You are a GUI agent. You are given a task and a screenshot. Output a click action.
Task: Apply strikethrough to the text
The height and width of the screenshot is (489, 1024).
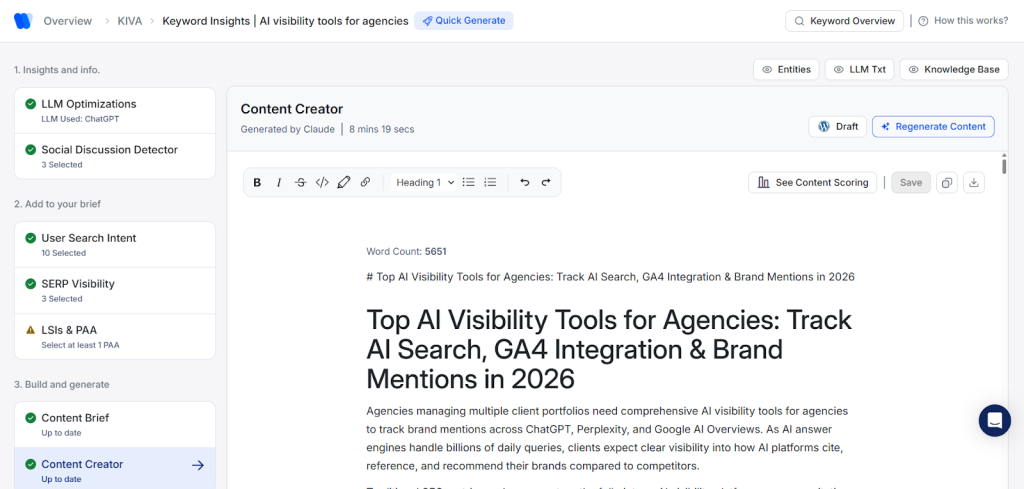coord(300,183)
